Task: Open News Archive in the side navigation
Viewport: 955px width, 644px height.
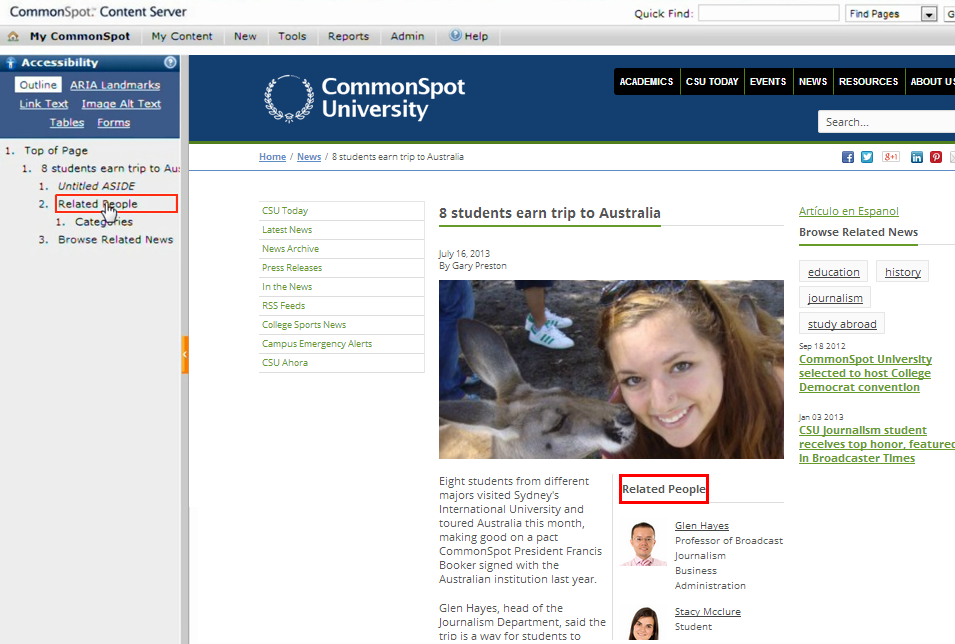Action: [x=342, y=249]
